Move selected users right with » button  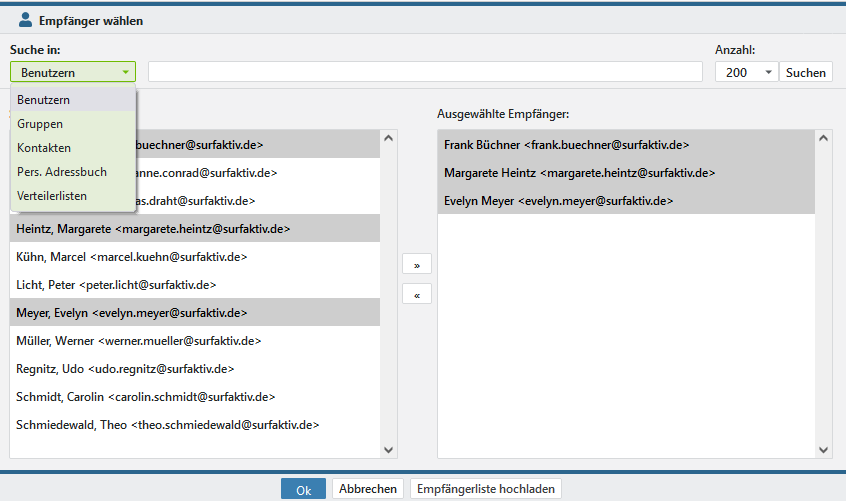(x=416, y=265)
